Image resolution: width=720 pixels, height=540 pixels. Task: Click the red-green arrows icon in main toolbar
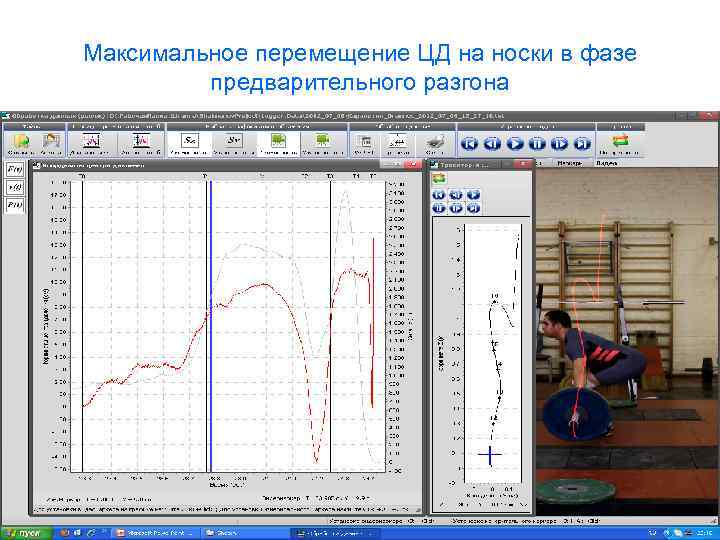(x=620, y=141)
